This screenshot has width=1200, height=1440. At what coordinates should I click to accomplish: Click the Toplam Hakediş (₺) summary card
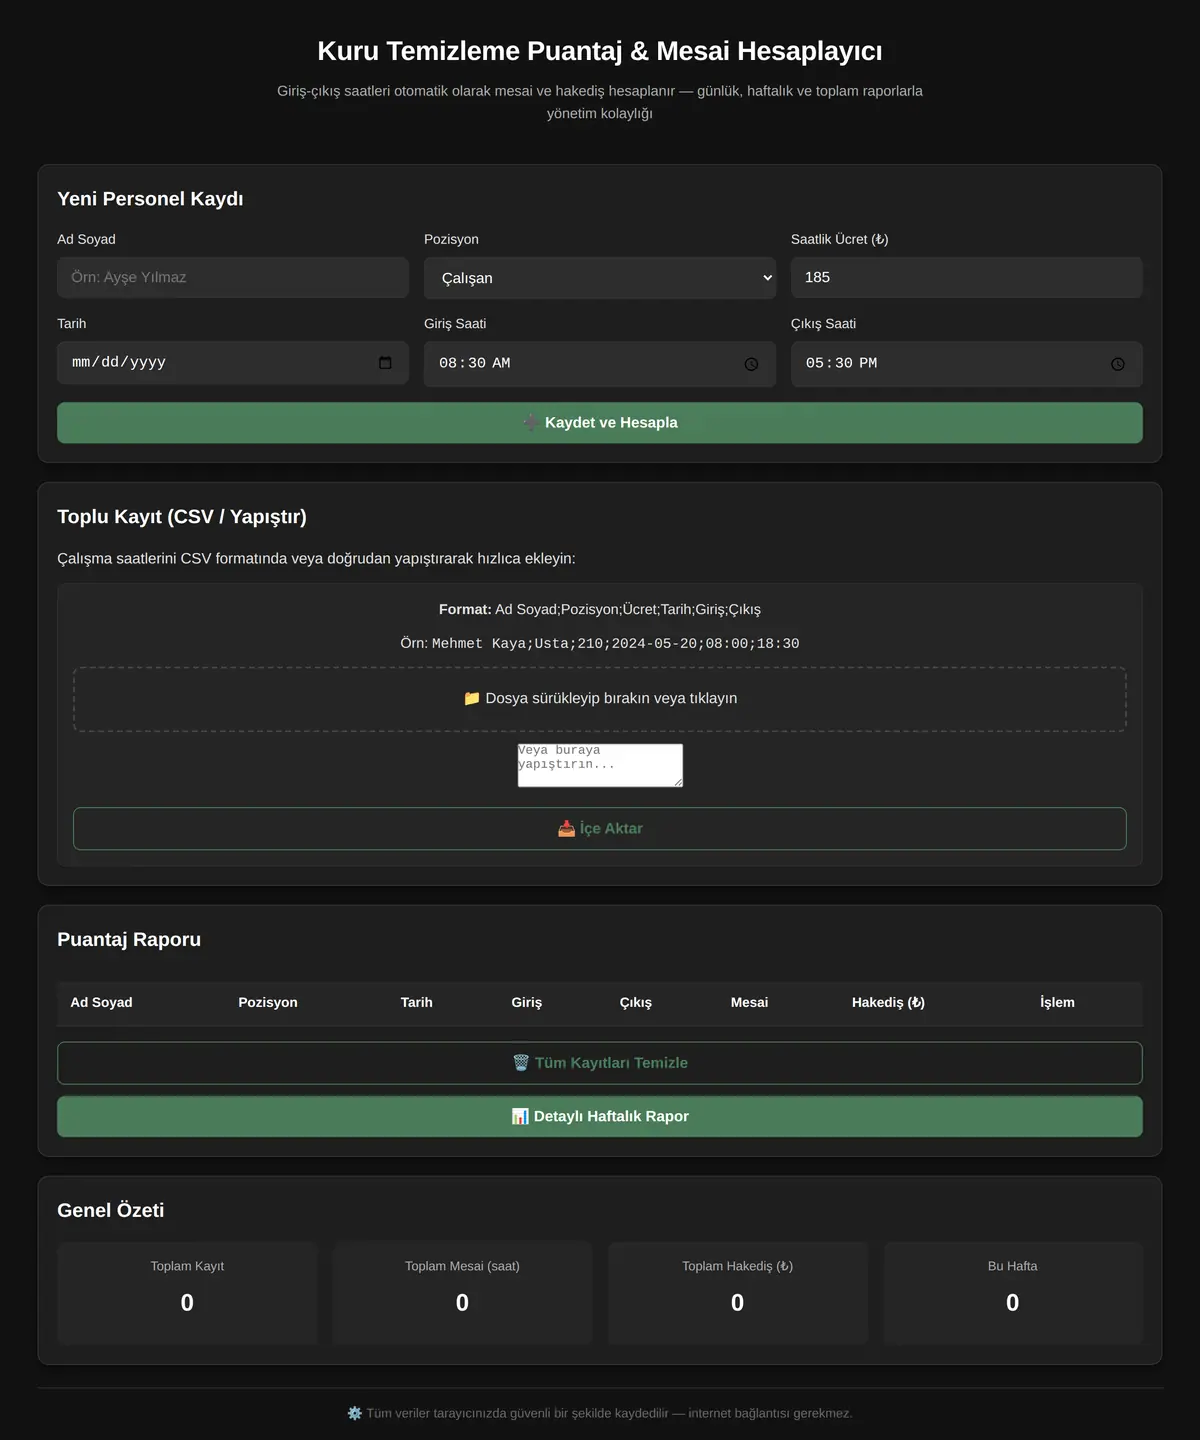coord(738,1293)
